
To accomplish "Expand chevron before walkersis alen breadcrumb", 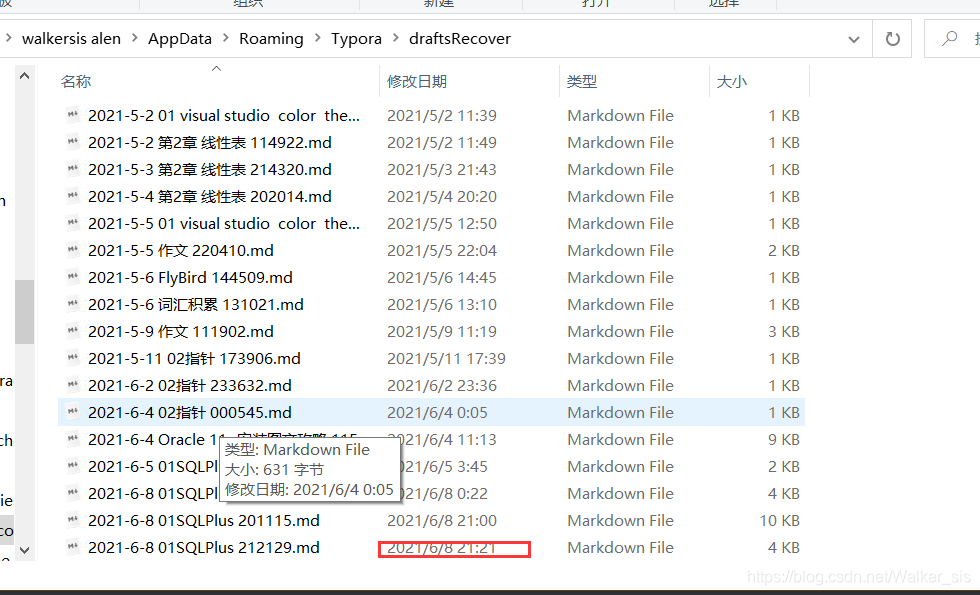I will (8, 39).
